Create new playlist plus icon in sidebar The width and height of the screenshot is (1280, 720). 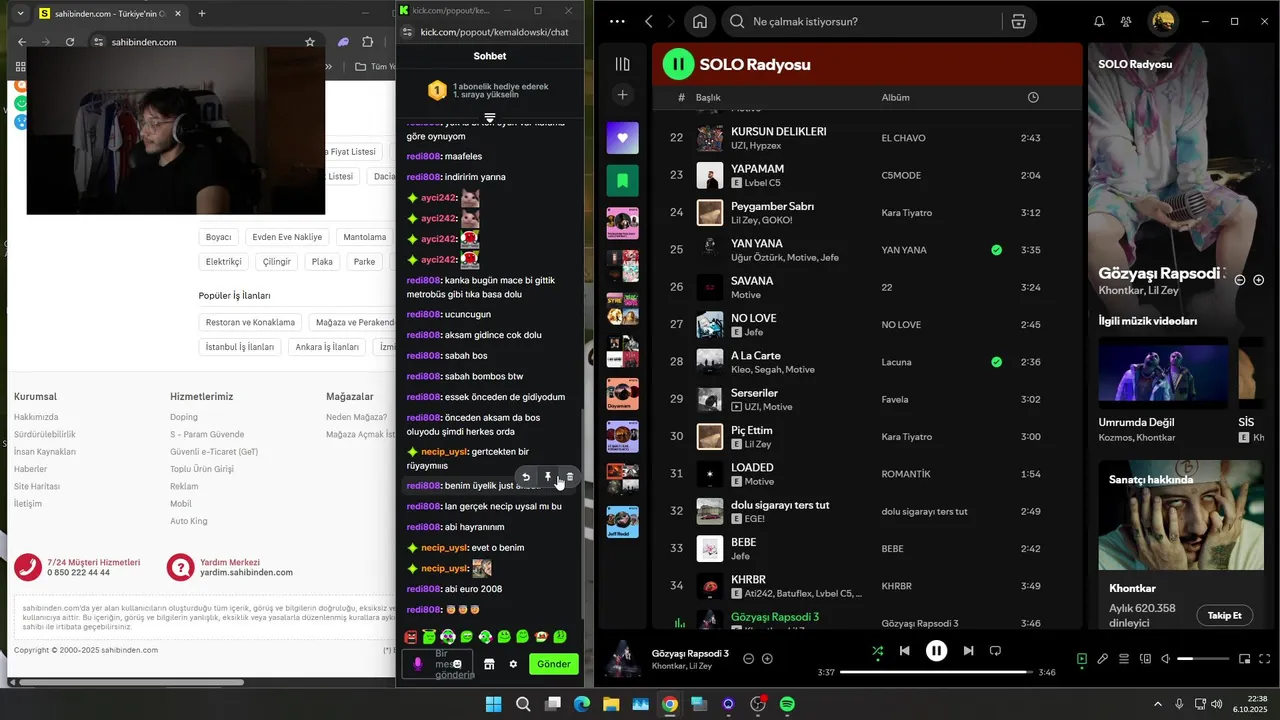click(x=622, y=95)
